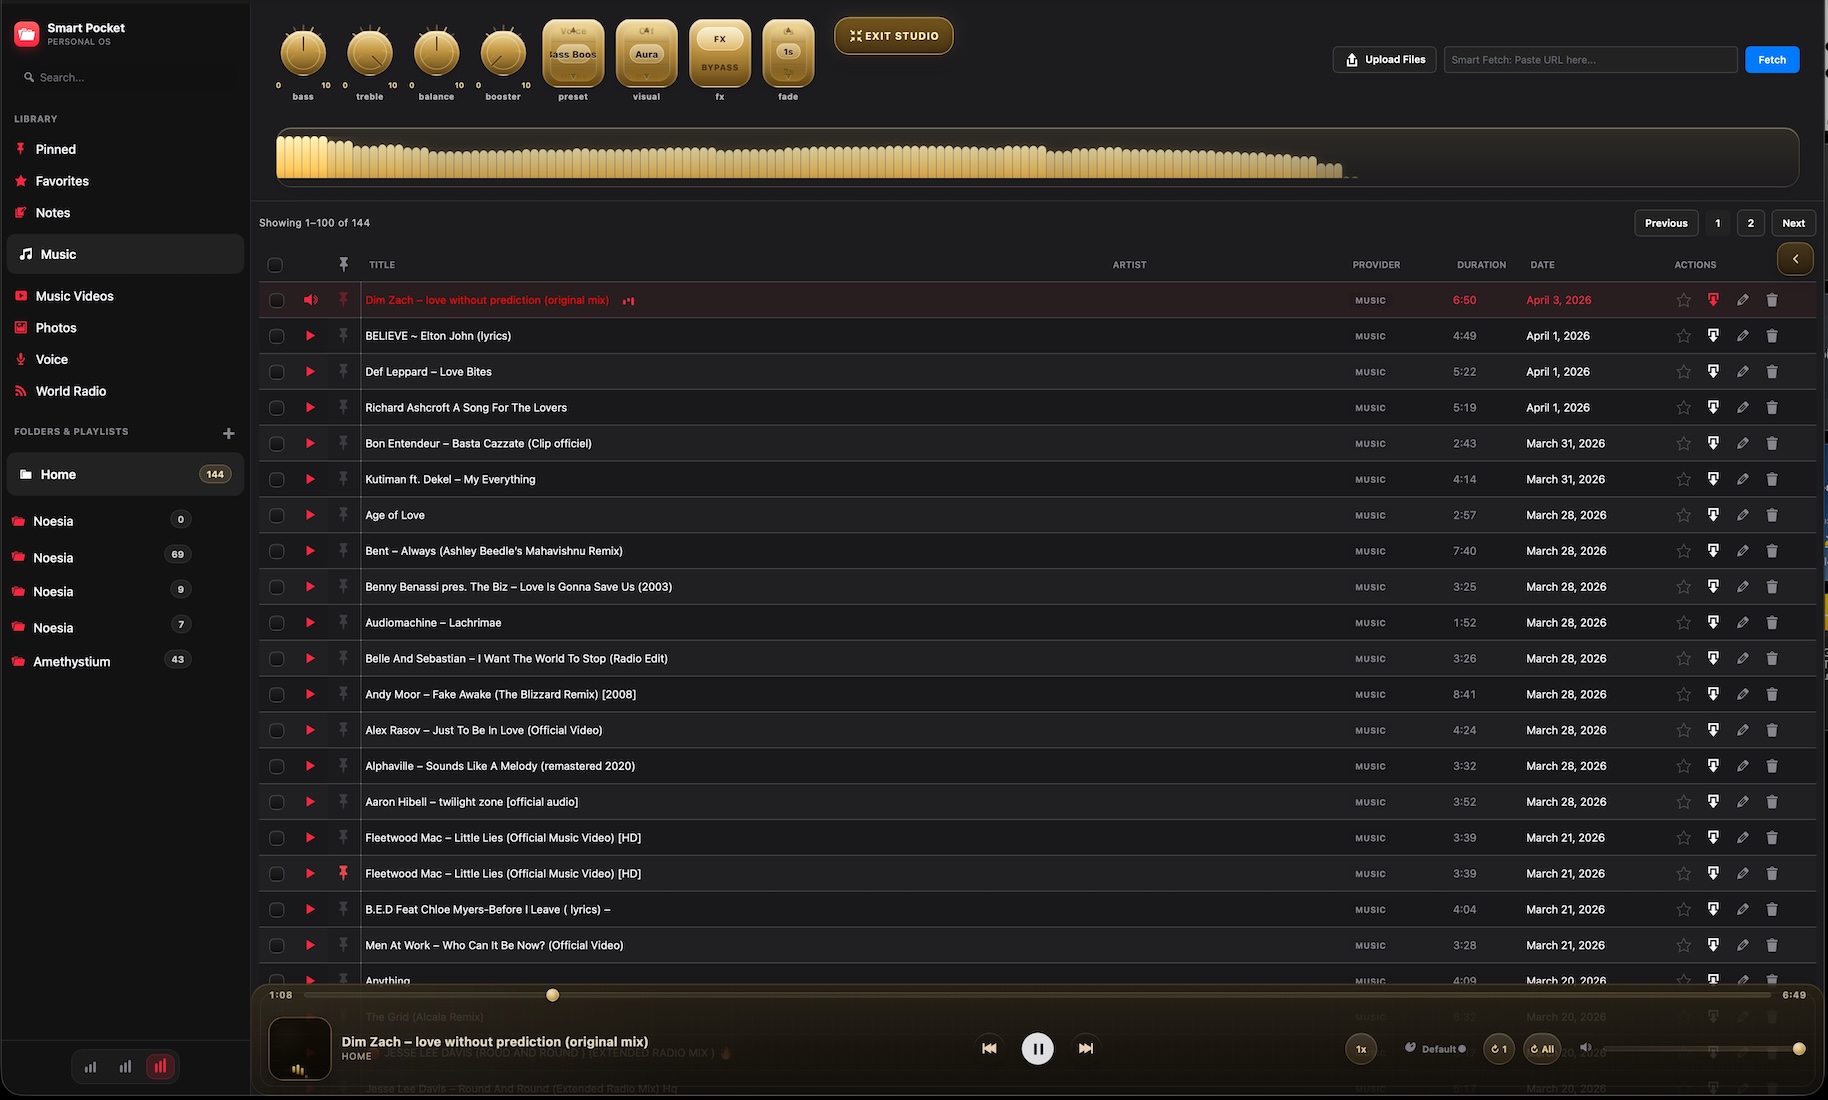
Task: Open playback speed 1x selector
Action: (1361, 1049)
